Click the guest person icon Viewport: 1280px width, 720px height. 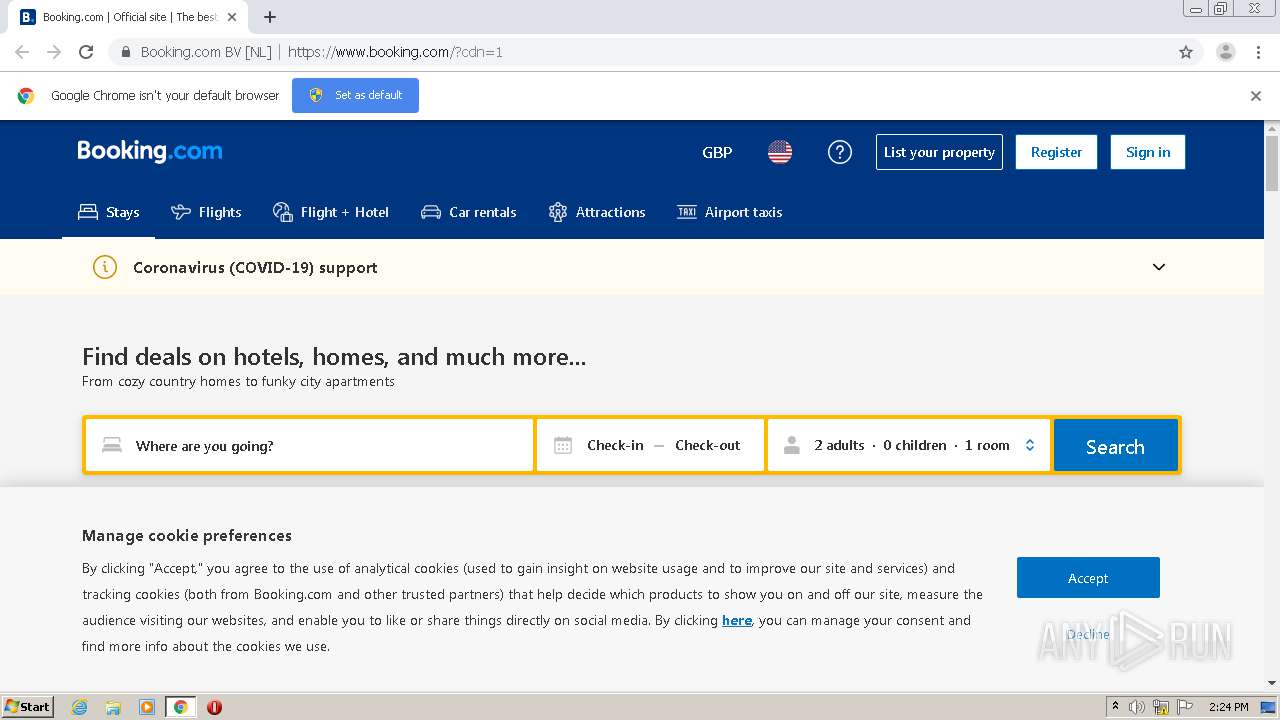coord(792,445)
